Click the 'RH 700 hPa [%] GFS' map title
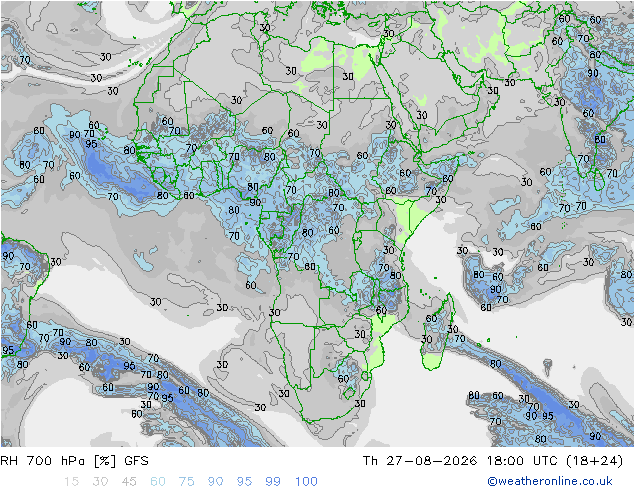Screen dimensions: 634x490 (74, 461)
